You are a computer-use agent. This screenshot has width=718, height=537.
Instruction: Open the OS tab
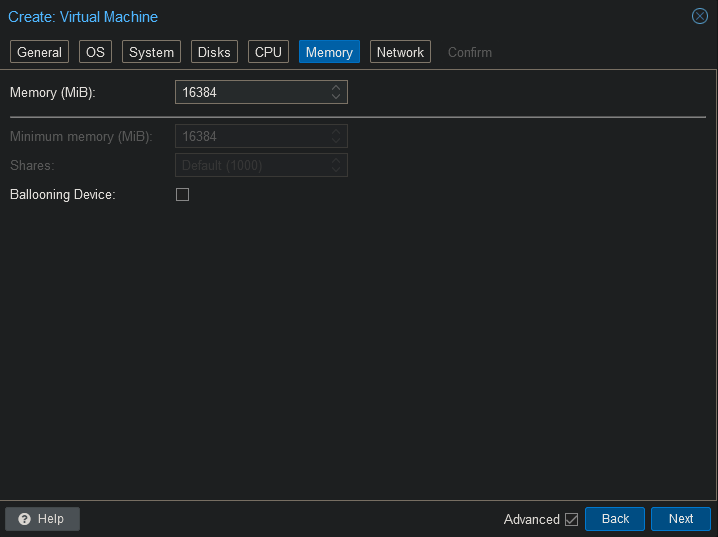click(95, 52)
